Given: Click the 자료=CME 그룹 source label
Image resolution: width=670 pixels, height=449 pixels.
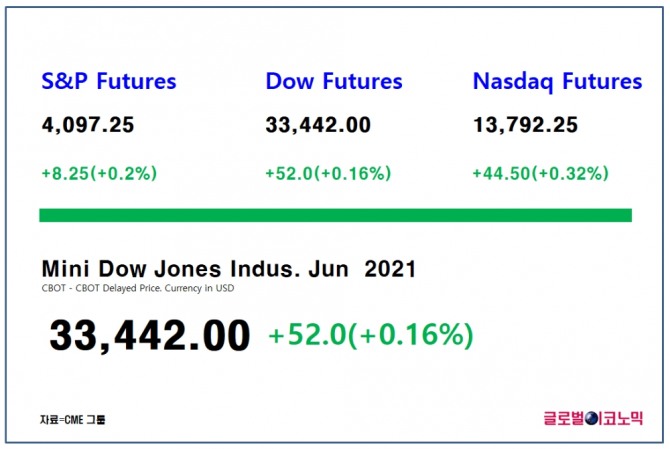Looking at the screenshot, I should point(73,418).
